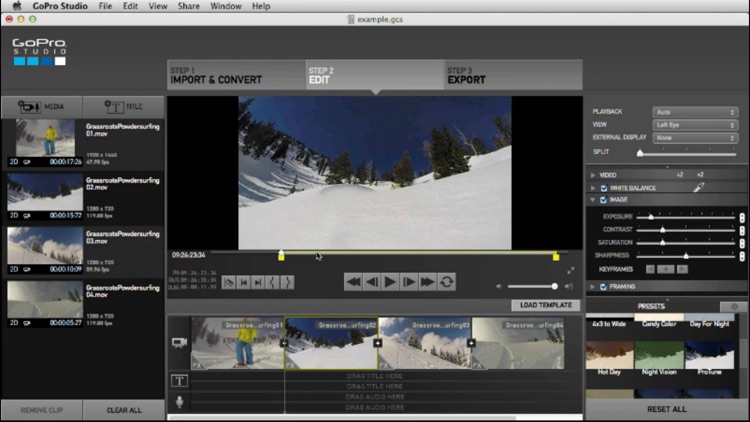
Task: Go to the previous keyframe
Action: pyautogui.click(x=651, y=269)
